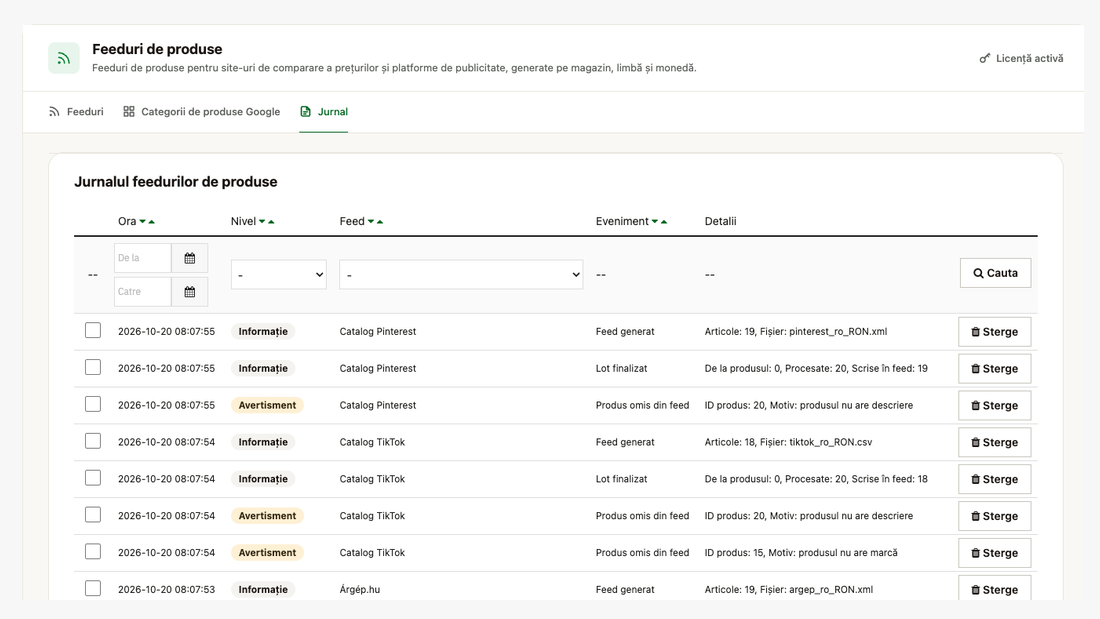This screenshot has height=619, width=1100.
Task: Click the Avertisment badge in the Catalog Pinterest row
Action: [x=267, y=405]
